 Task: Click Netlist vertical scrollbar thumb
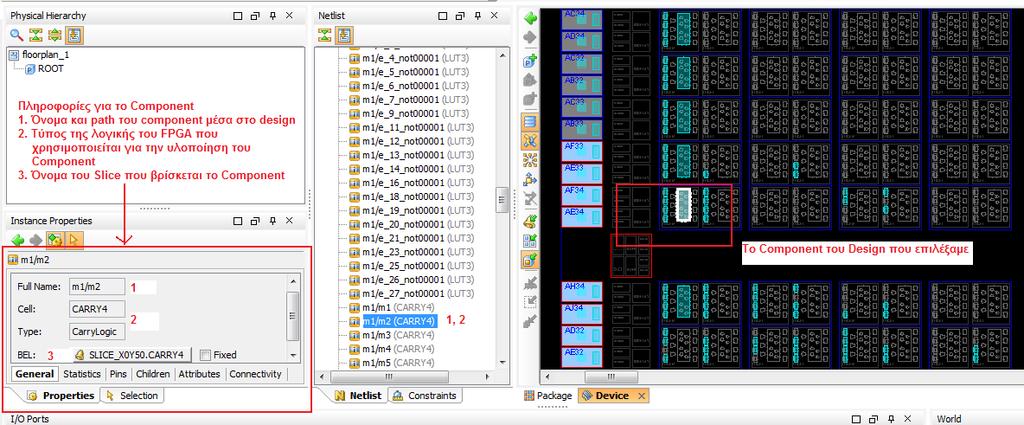502,199
